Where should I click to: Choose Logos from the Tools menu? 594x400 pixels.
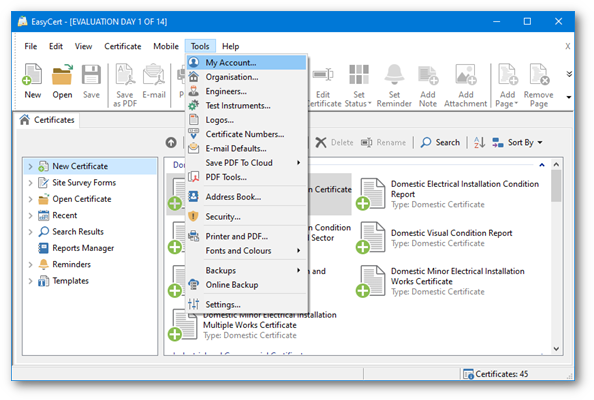tap(246, 120)
